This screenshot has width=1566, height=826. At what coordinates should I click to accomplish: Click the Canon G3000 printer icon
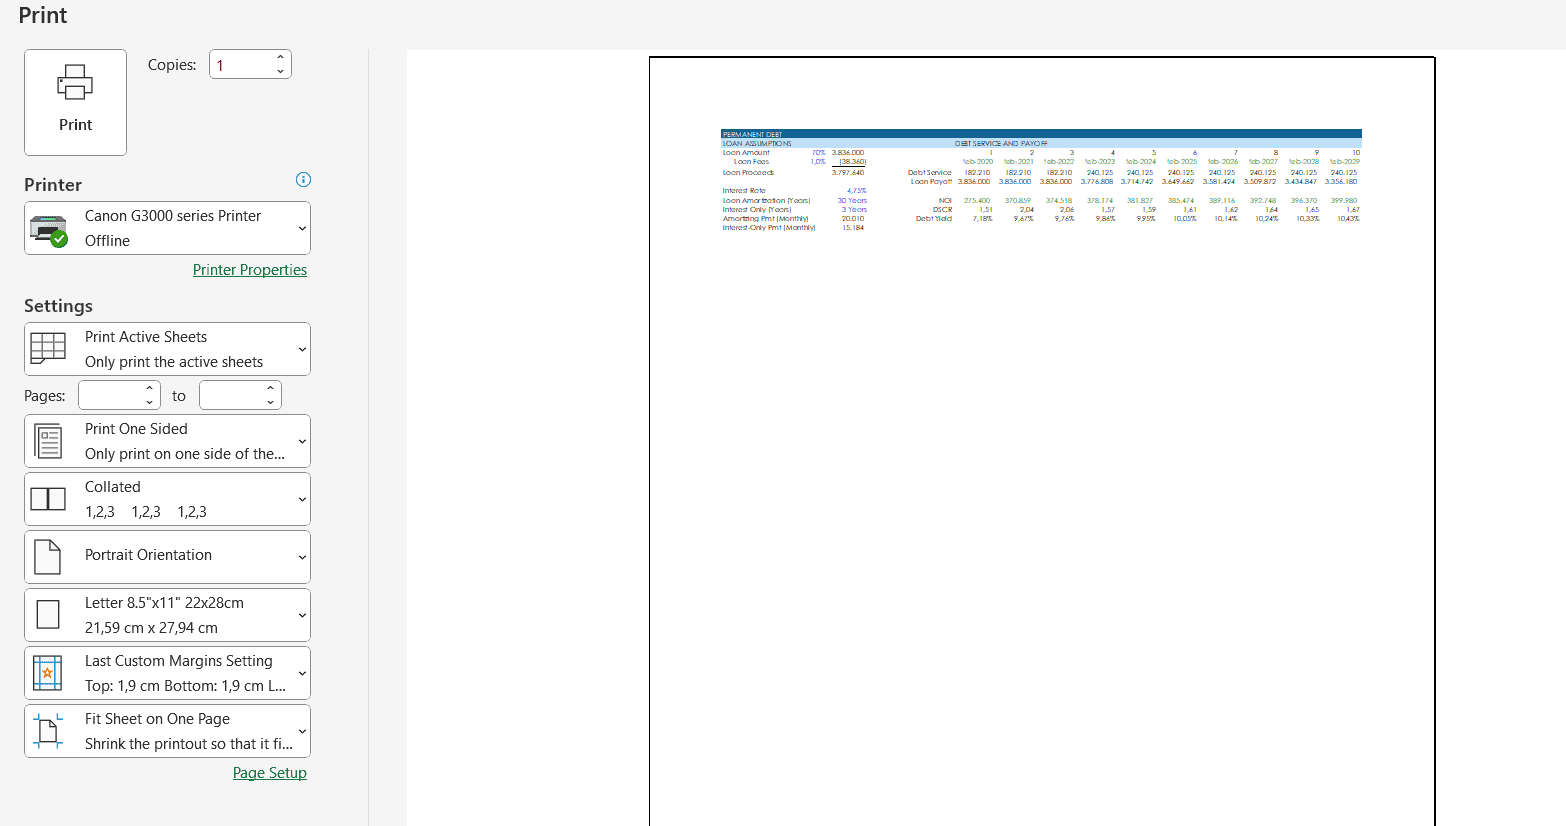click(48, 229)
